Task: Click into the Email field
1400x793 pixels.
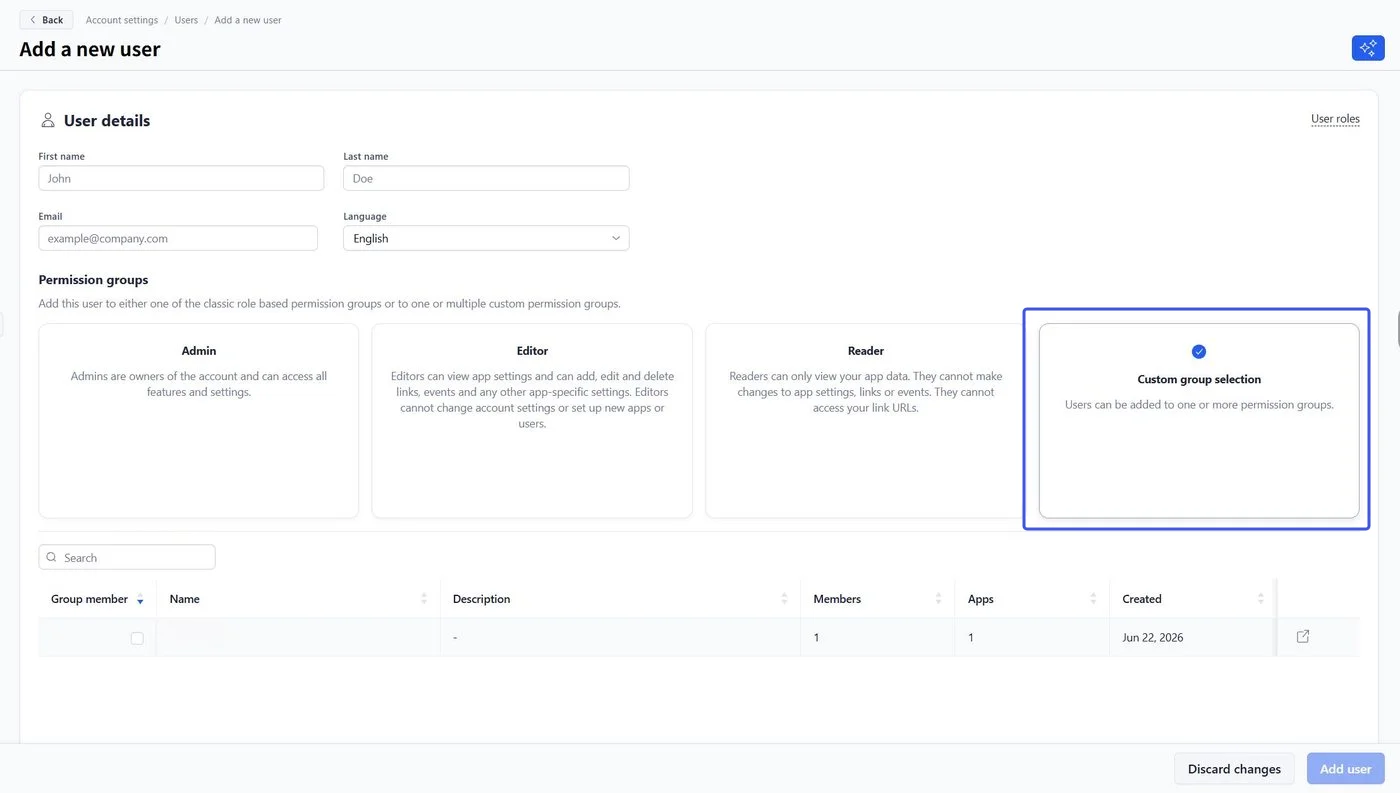Action: tap(178, 238)
